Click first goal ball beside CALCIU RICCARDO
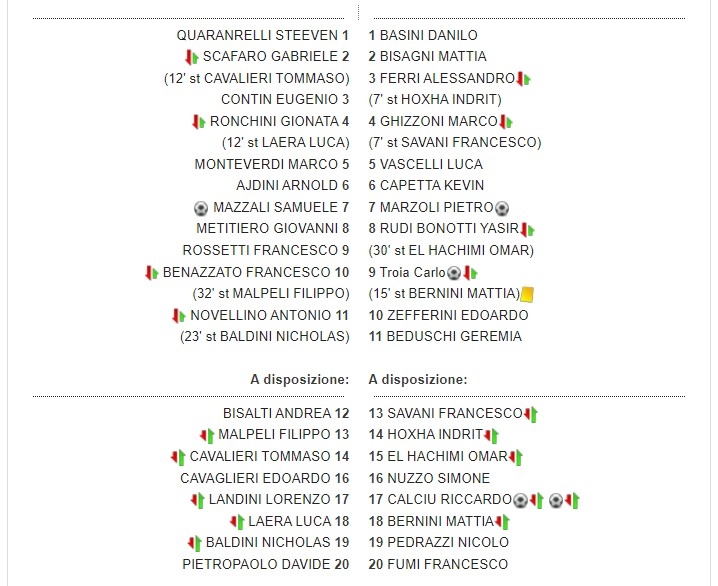The width and height of the screenshot is (718, 586). [x=520, y=500]
